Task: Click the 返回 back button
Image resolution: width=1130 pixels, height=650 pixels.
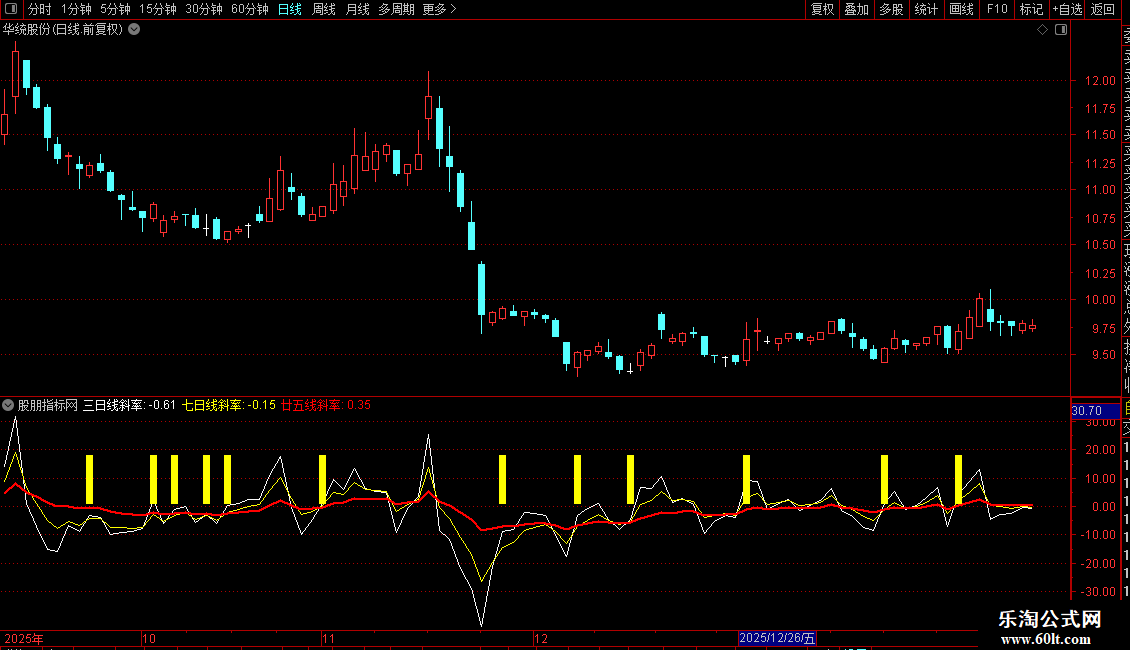Action: point(1103,9)
